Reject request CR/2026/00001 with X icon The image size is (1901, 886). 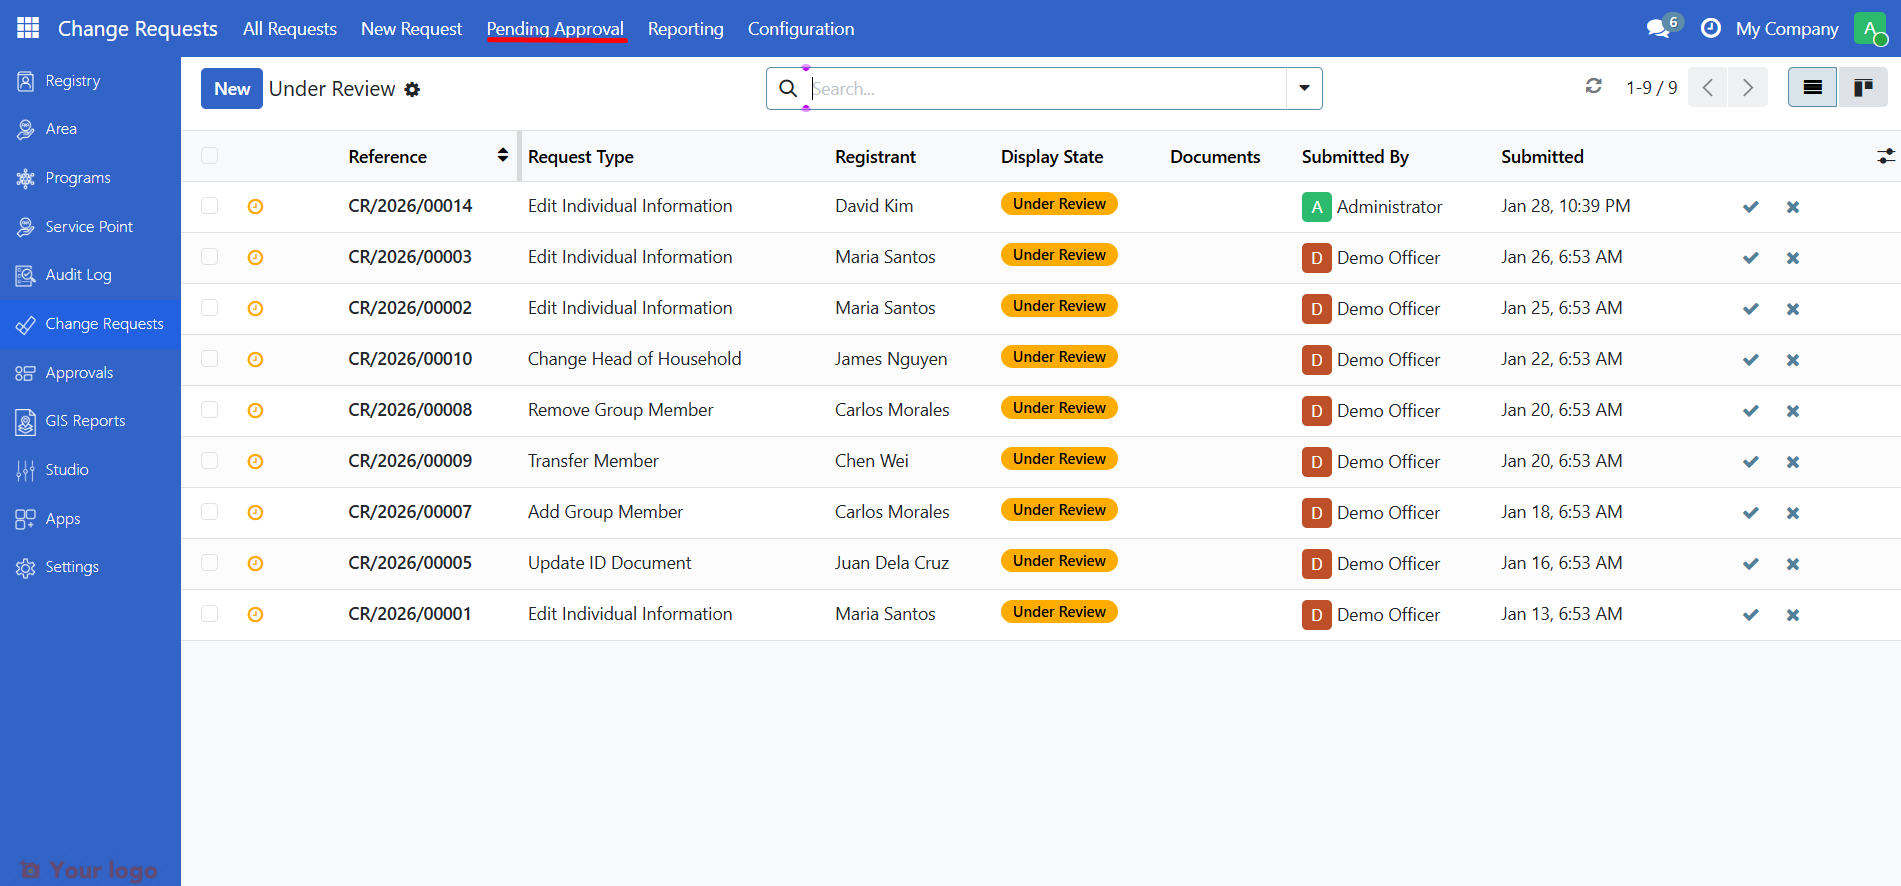[1793, 615]
